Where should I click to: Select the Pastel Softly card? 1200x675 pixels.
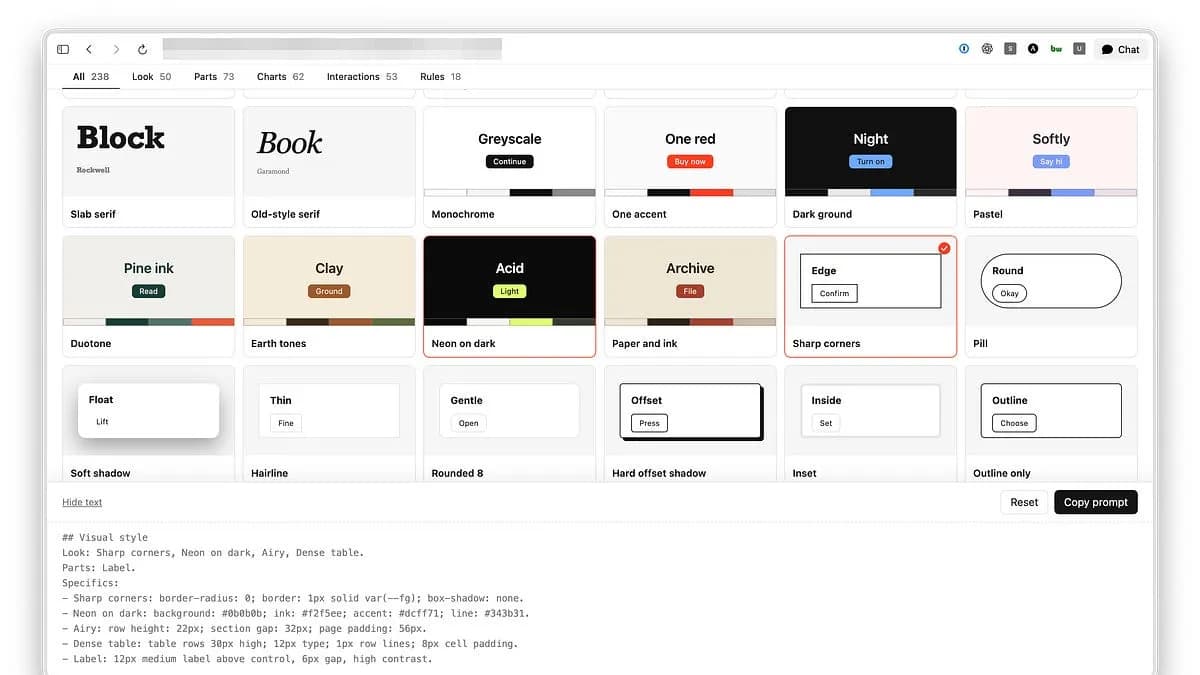point(1051,167)
